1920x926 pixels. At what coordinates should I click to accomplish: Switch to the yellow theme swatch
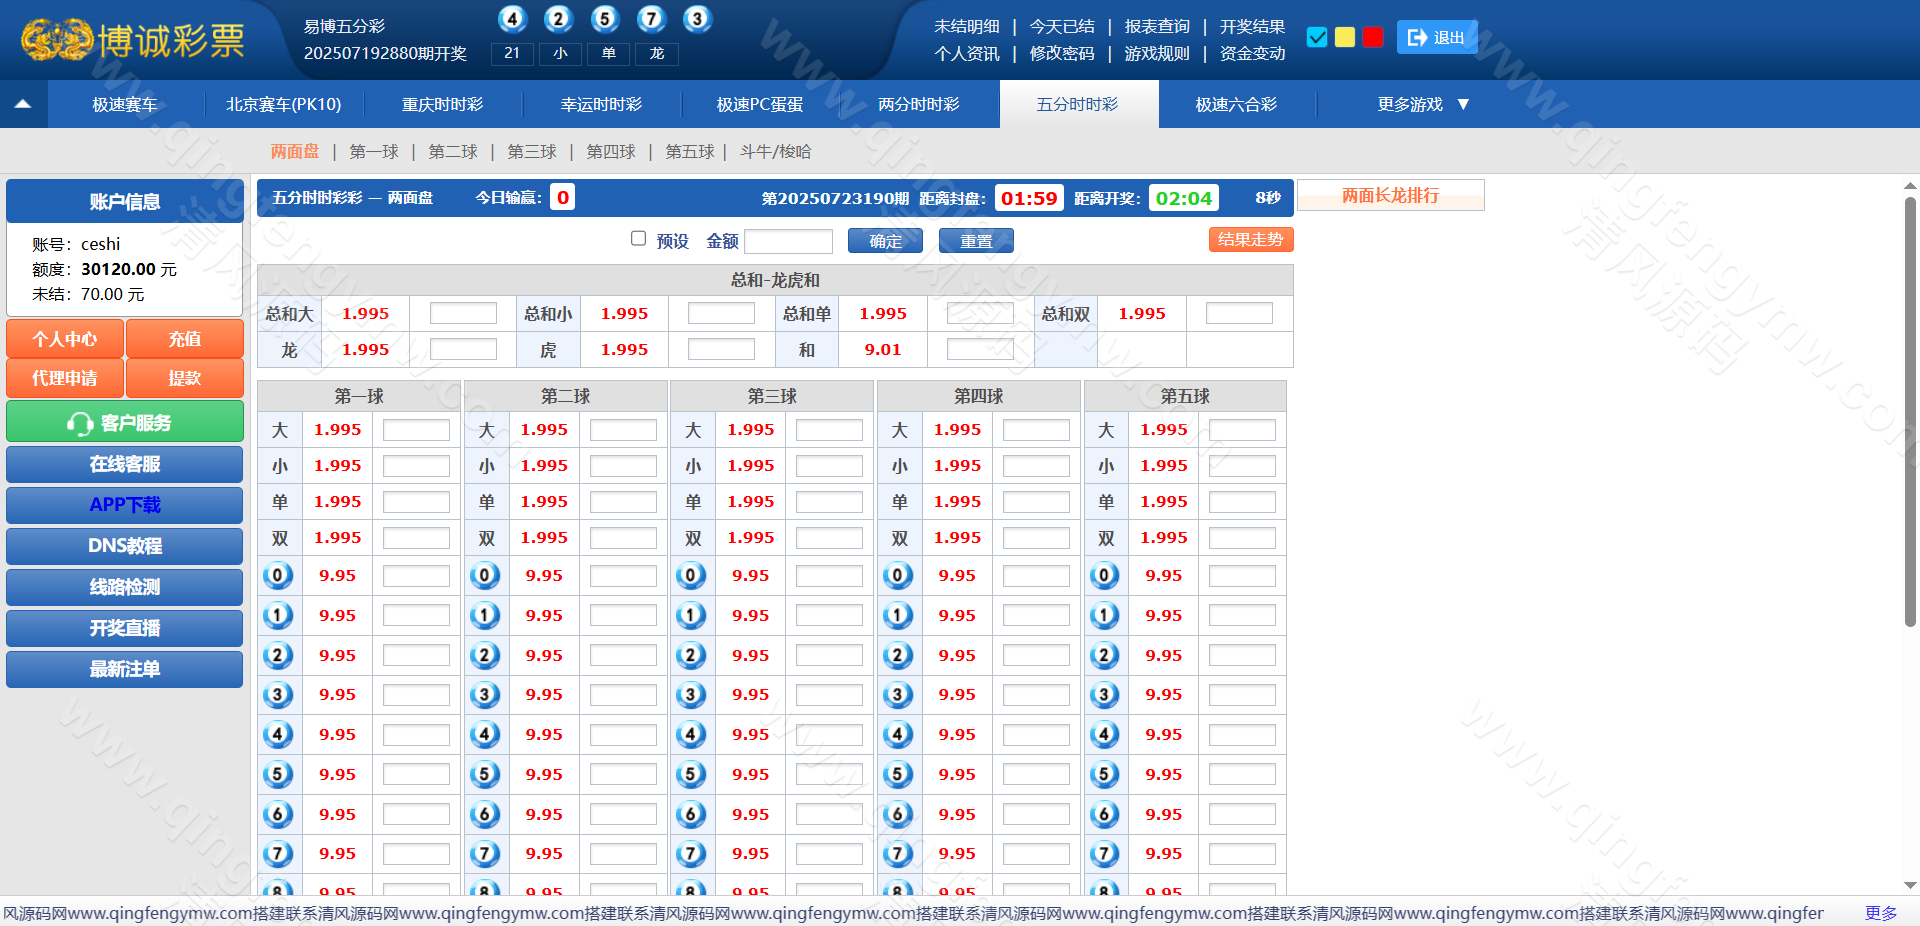click(x=1345, y=38)
